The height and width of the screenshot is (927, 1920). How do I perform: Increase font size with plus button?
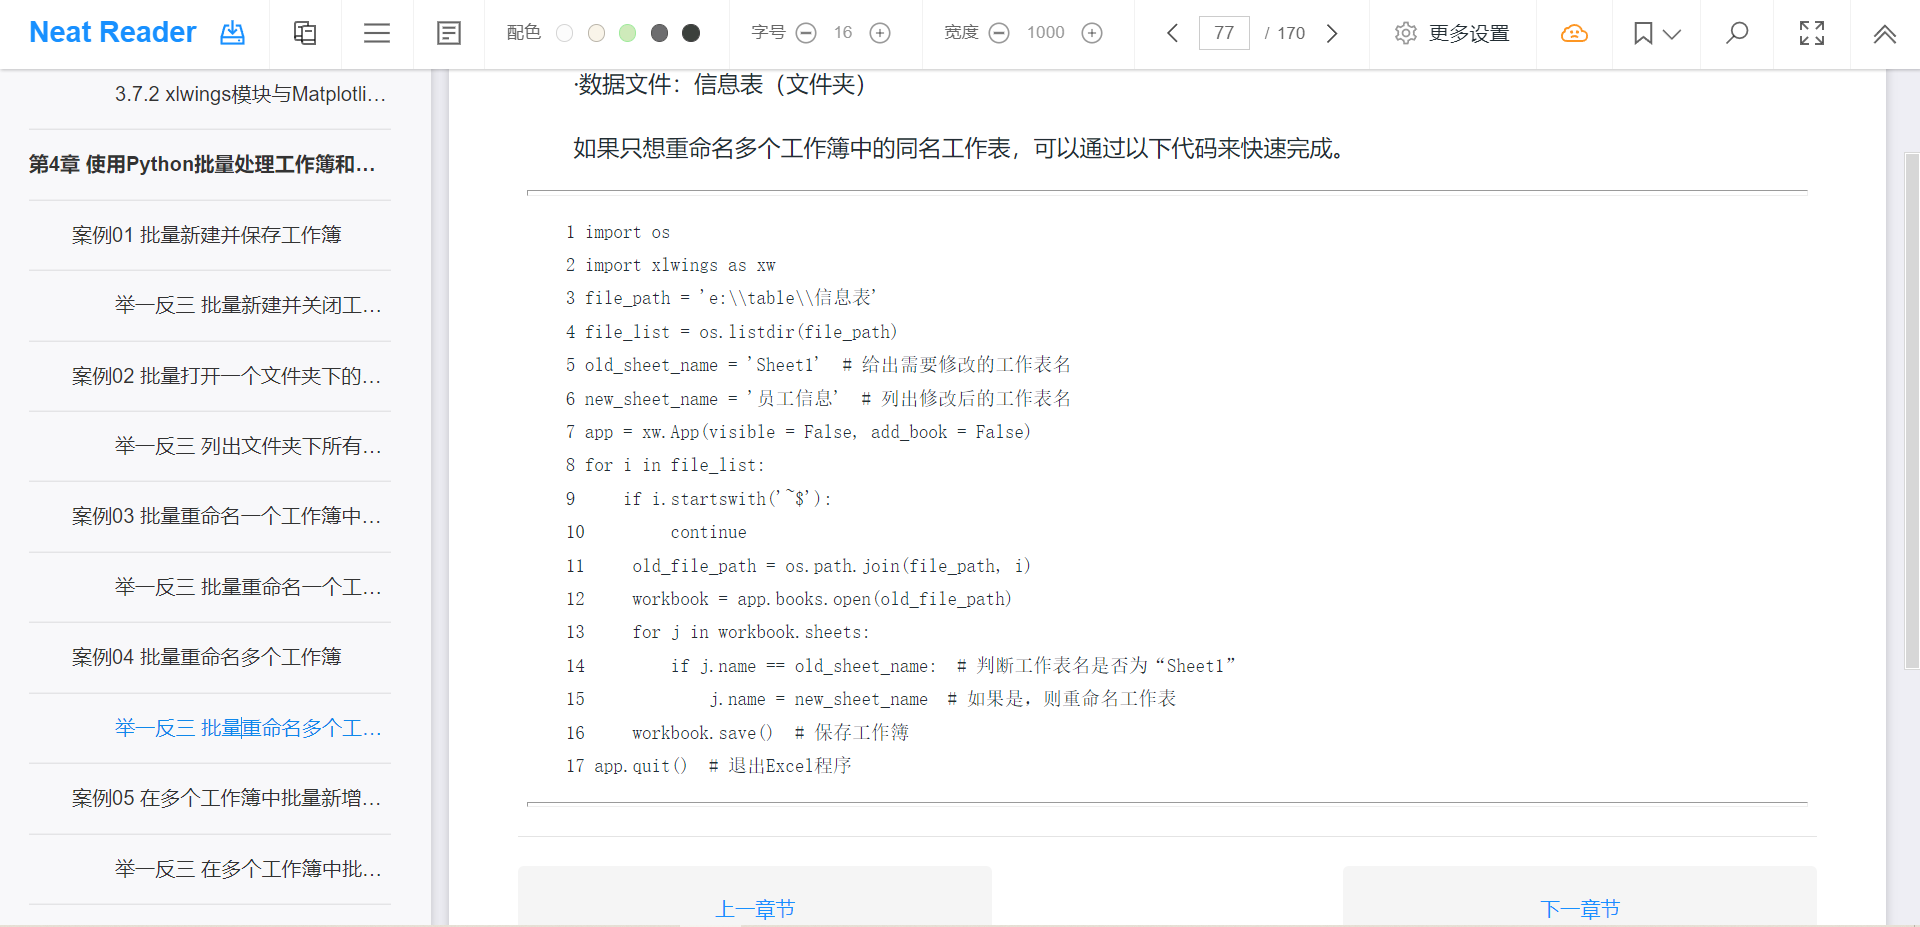click(x=880, y=33)
